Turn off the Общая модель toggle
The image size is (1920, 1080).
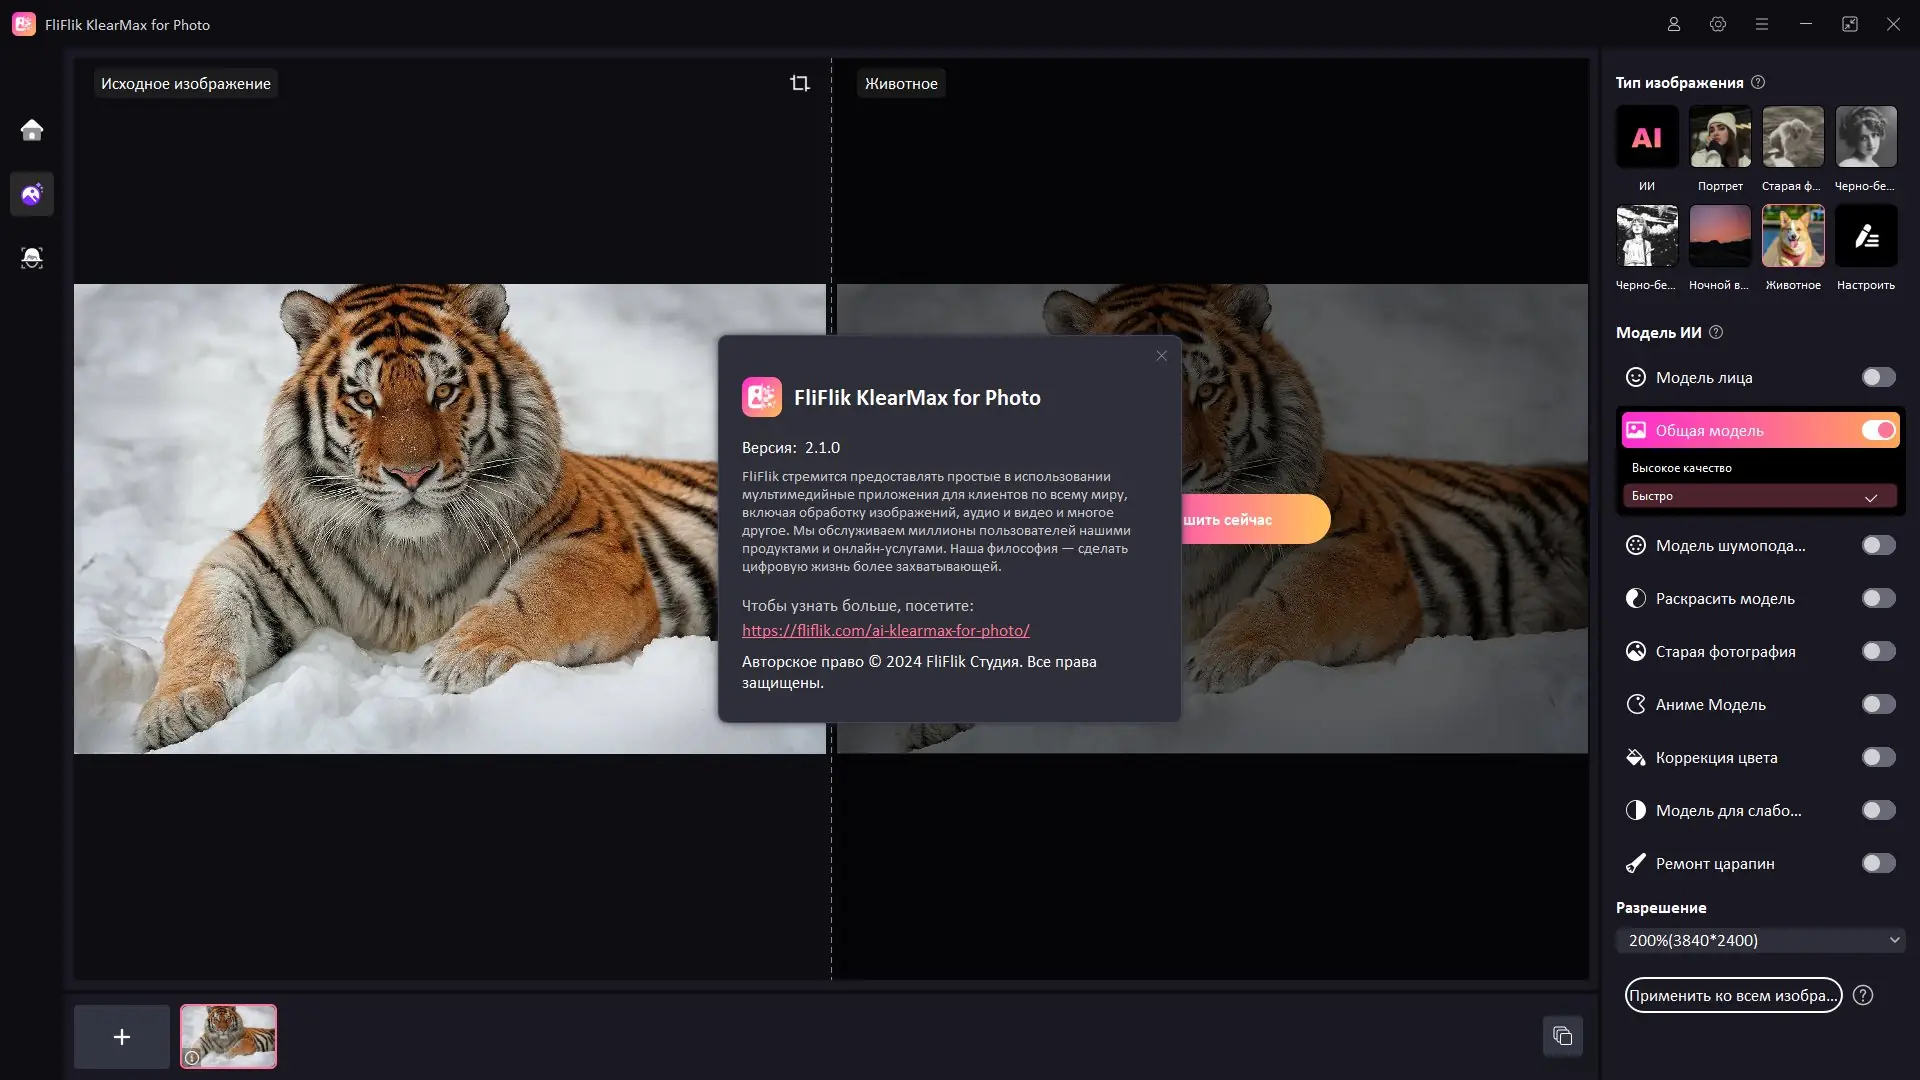point(1878,430)
